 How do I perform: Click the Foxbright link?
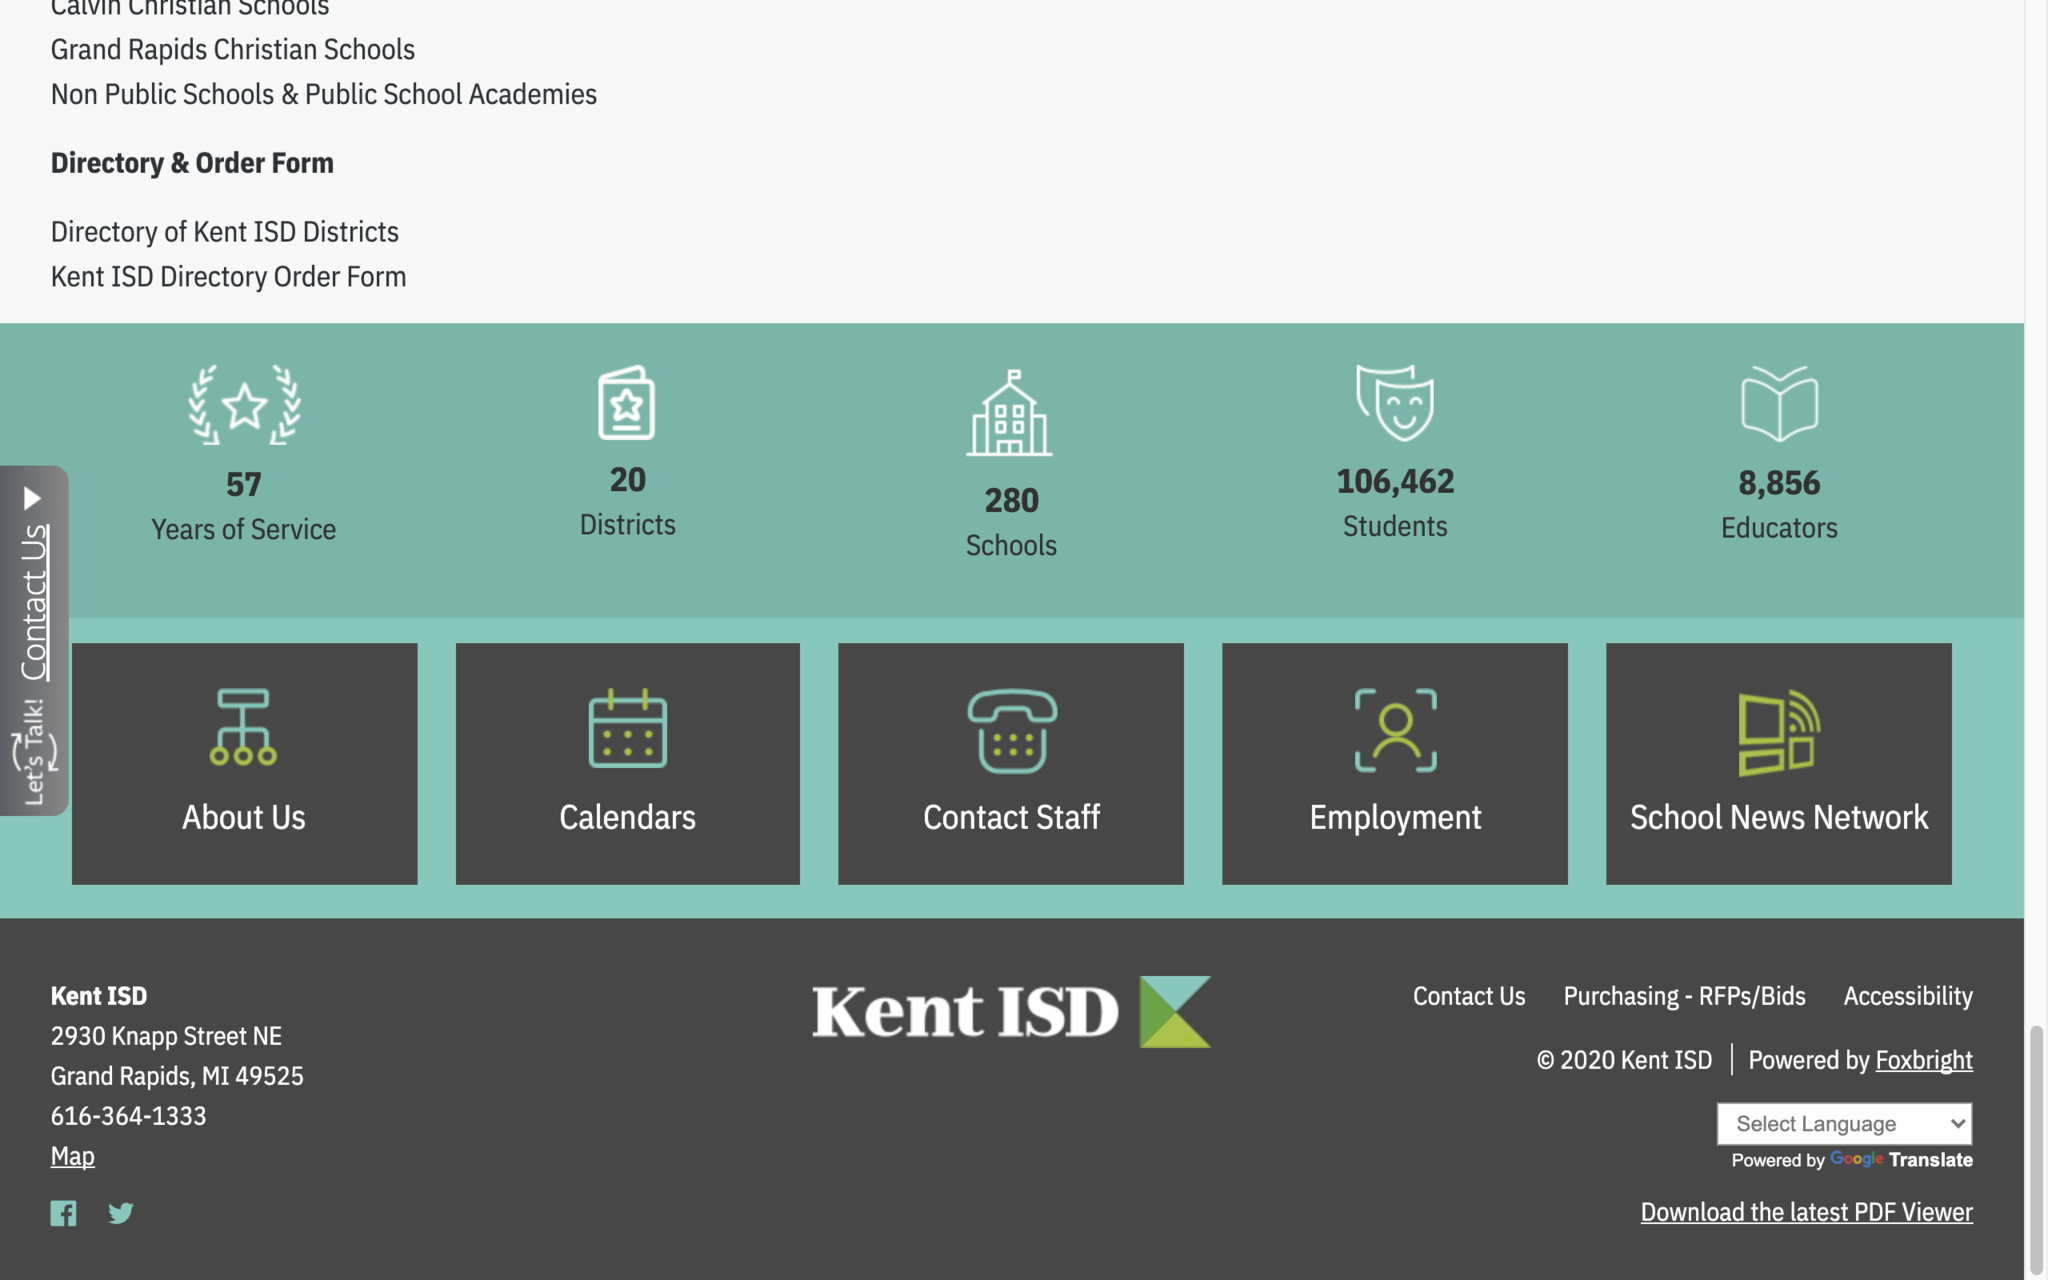1923,1060
